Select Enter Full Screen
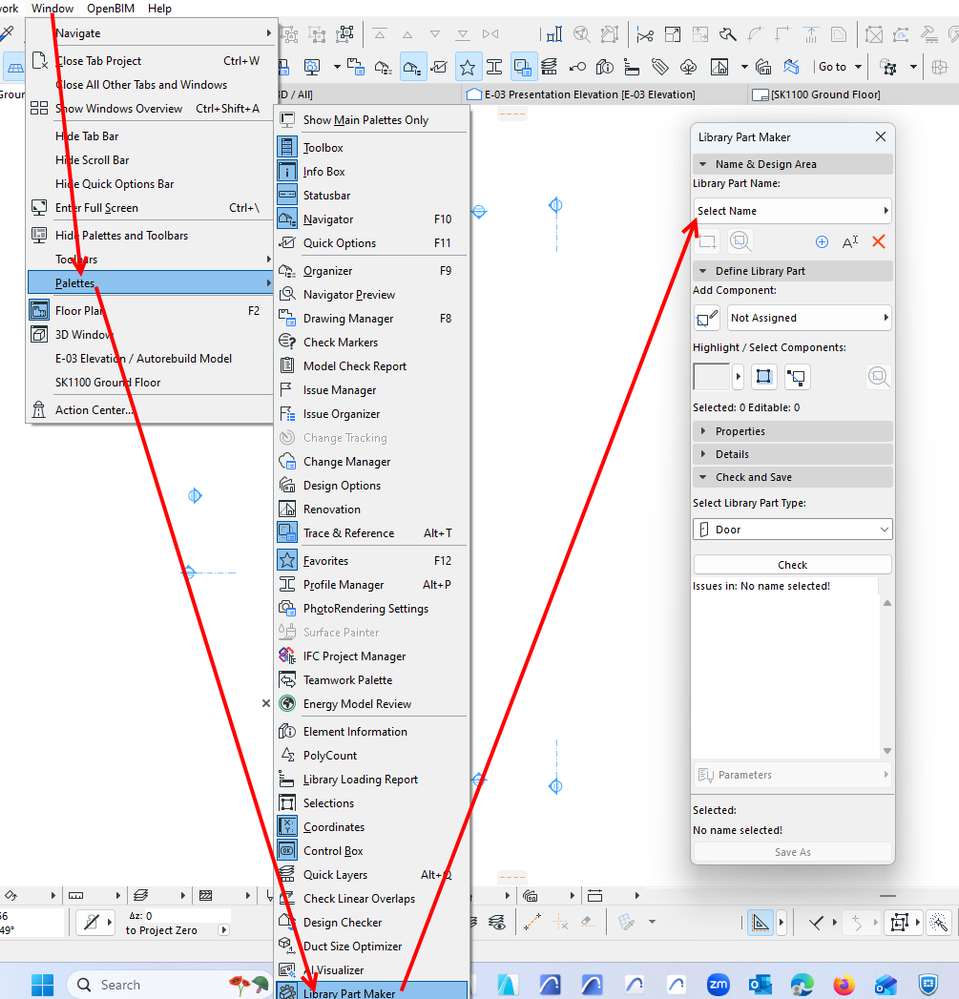The height and width of the screenshot is (999, 959). (x=150, y=208)
